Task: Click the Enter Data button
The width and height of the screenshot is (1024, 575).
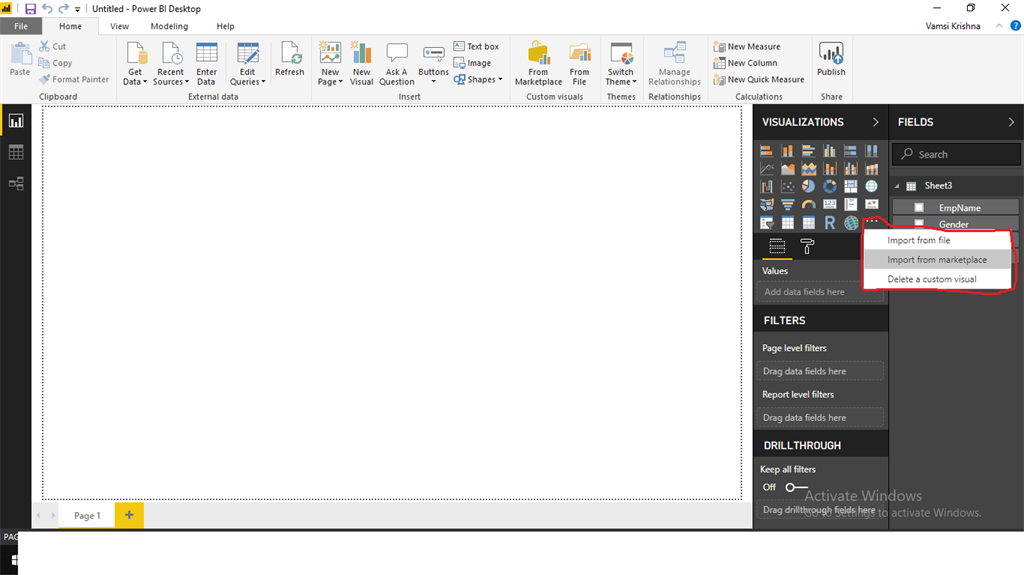Action: point(206,63)
